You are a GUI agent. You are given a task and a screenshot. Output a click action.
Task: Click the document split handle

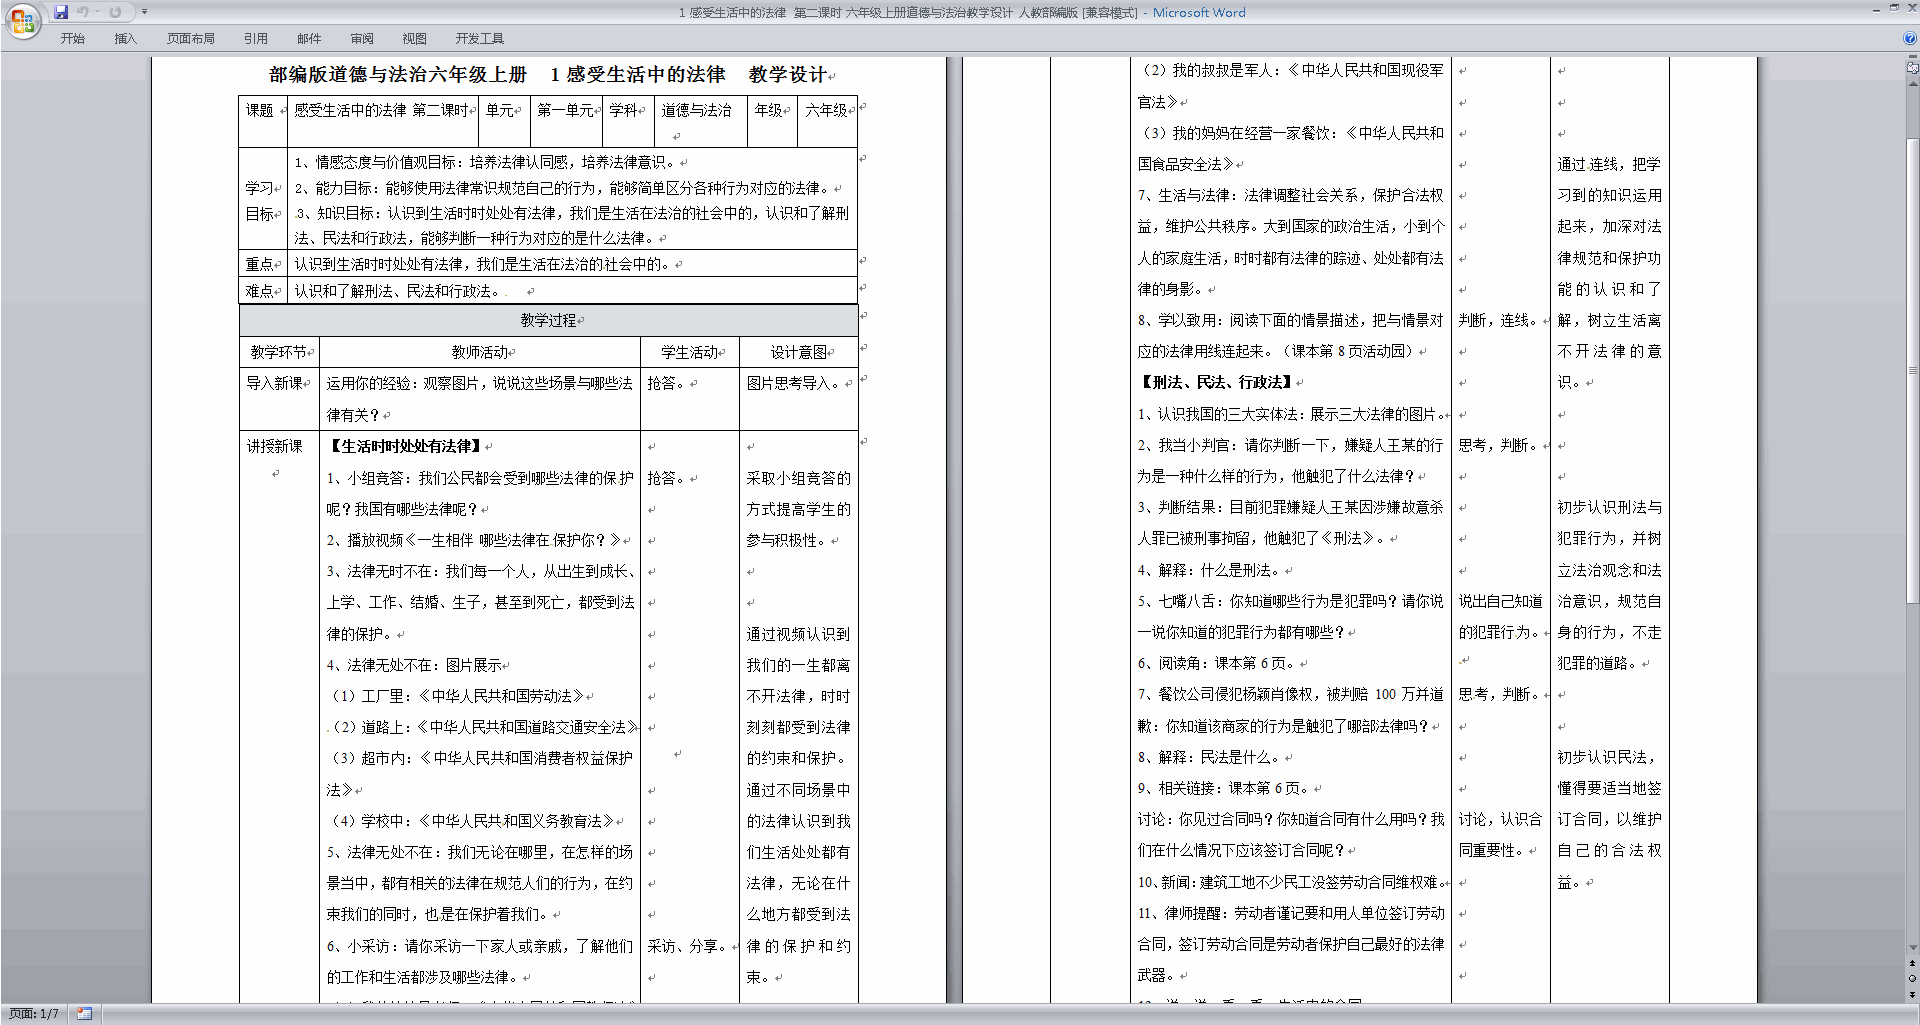1913,58
